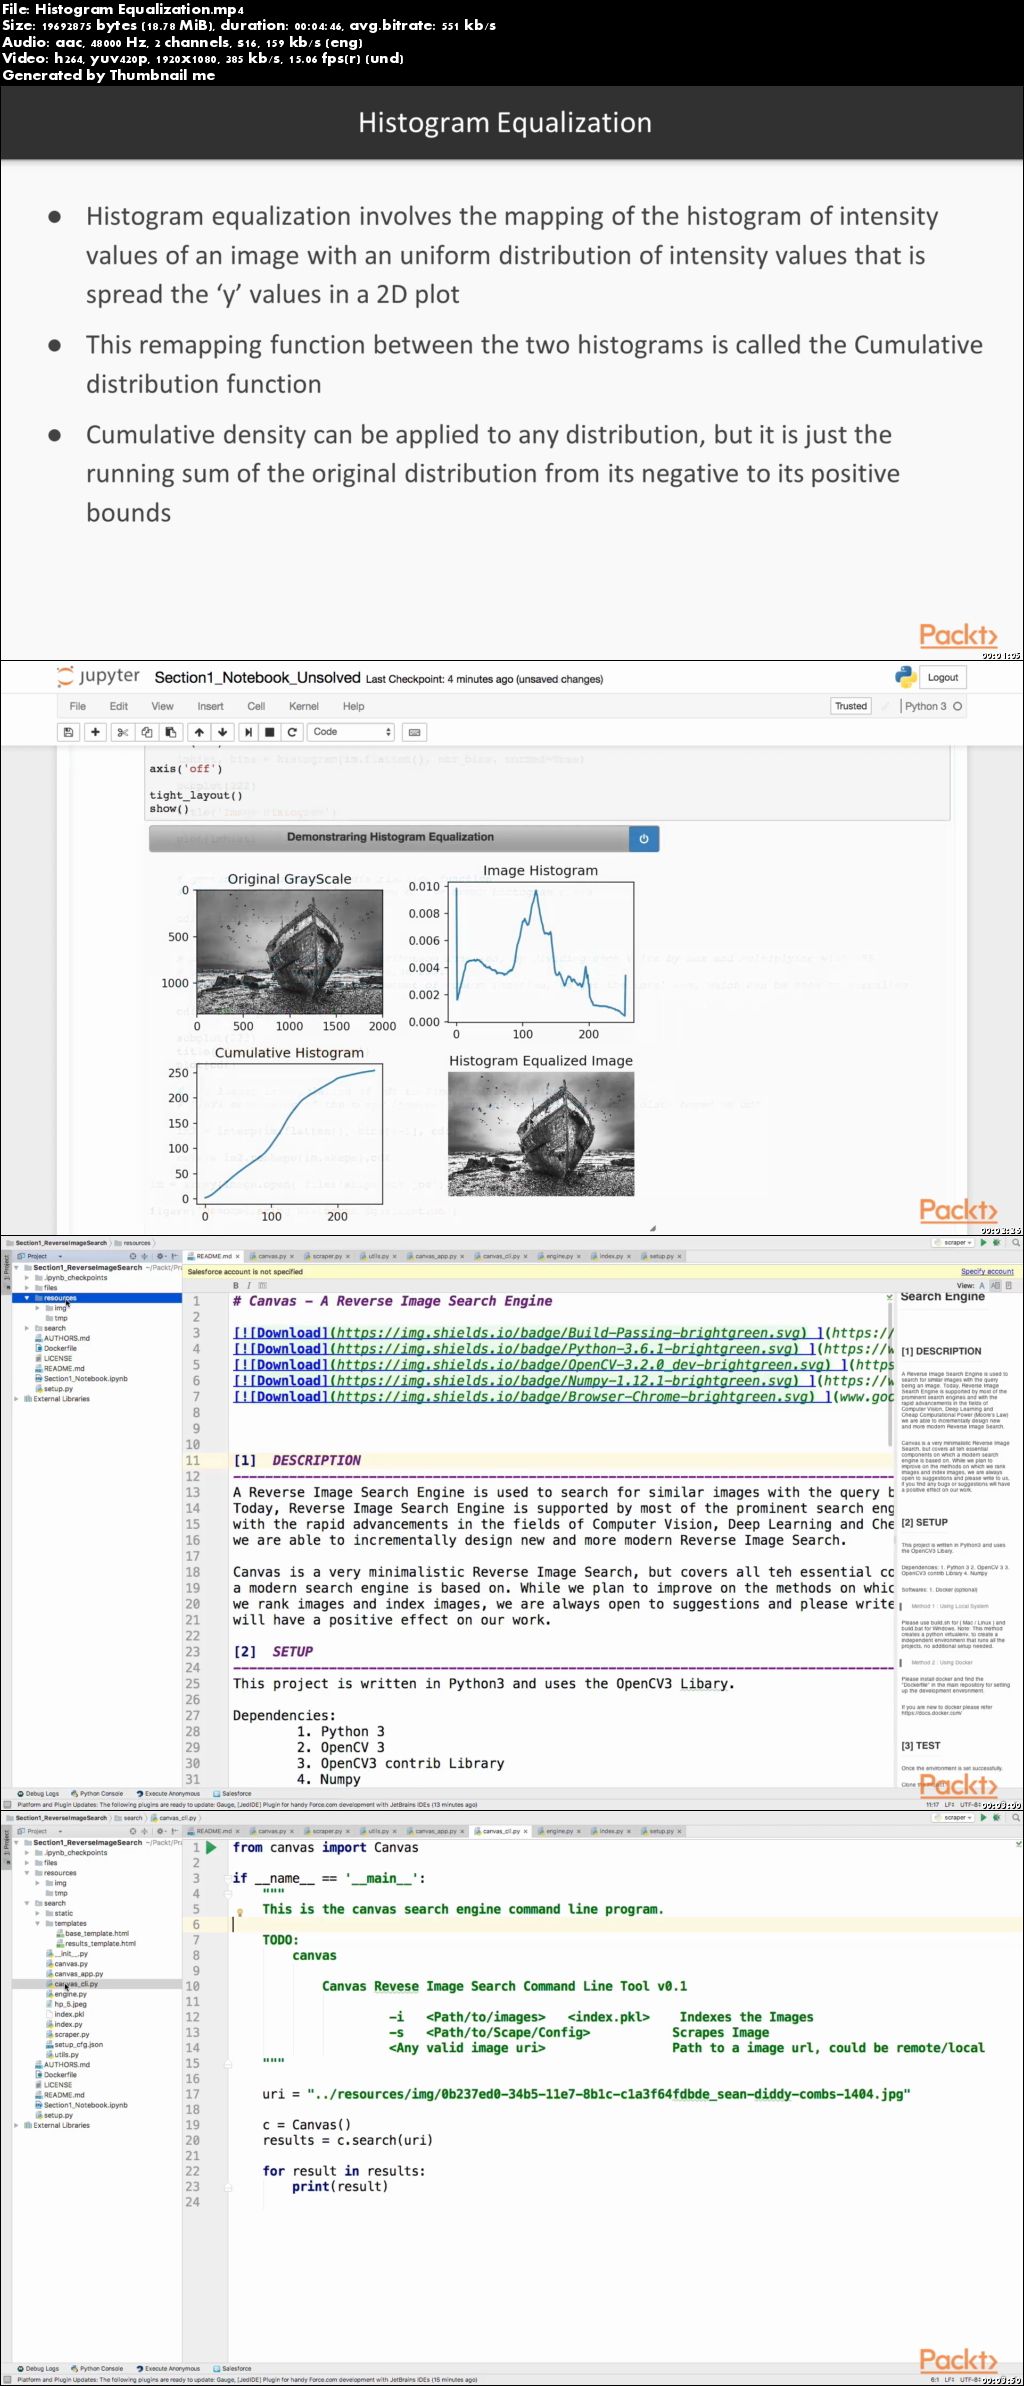Click the yellow intention bulb at code line 5

tap(240, 1913)
